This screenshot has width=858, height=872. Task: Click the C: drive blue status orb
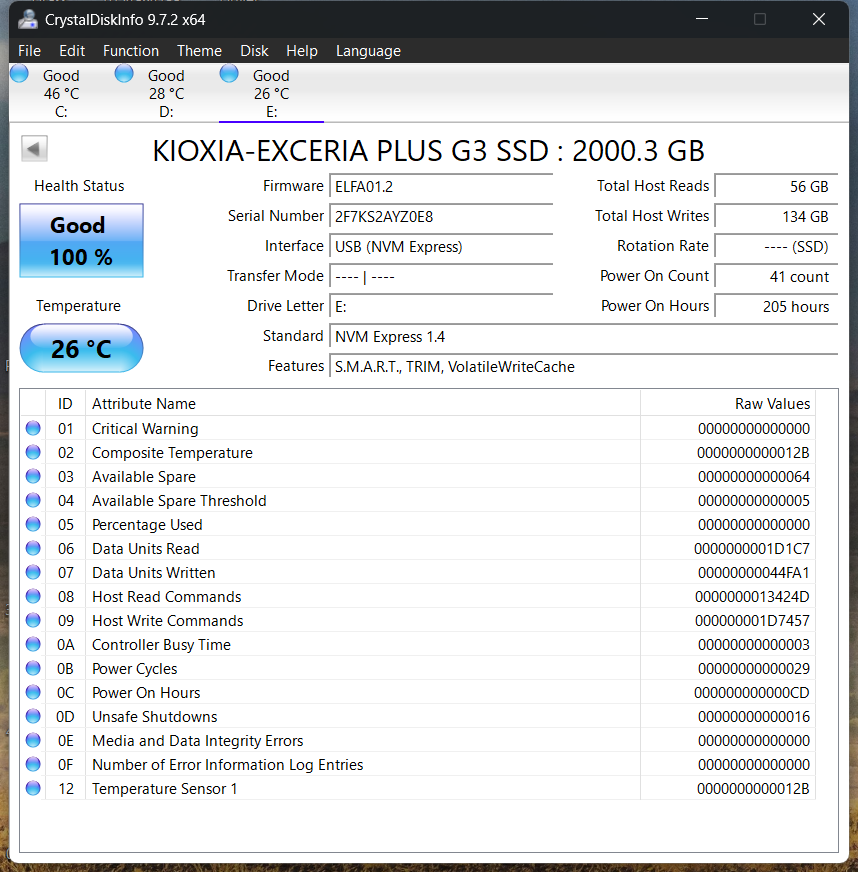point(19,73)
